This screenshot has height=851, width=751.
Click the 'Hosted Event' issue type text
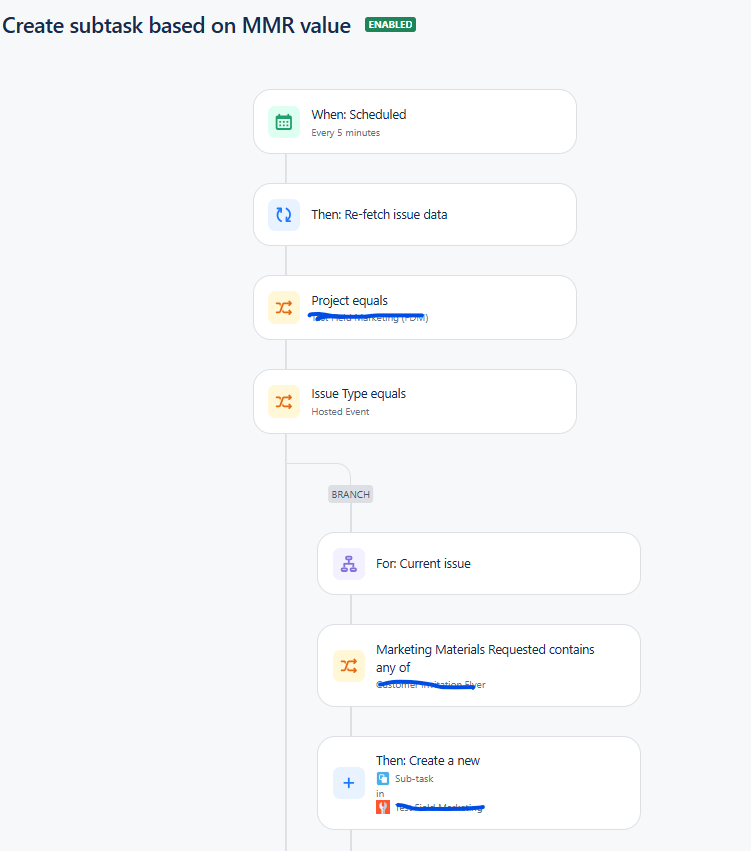[340, 412]
